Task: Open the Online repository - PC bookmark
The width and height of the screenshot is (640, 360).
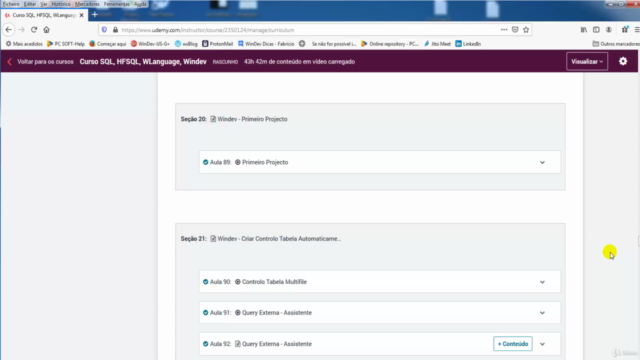Action: pyautogui.click(x=390, y=44)
